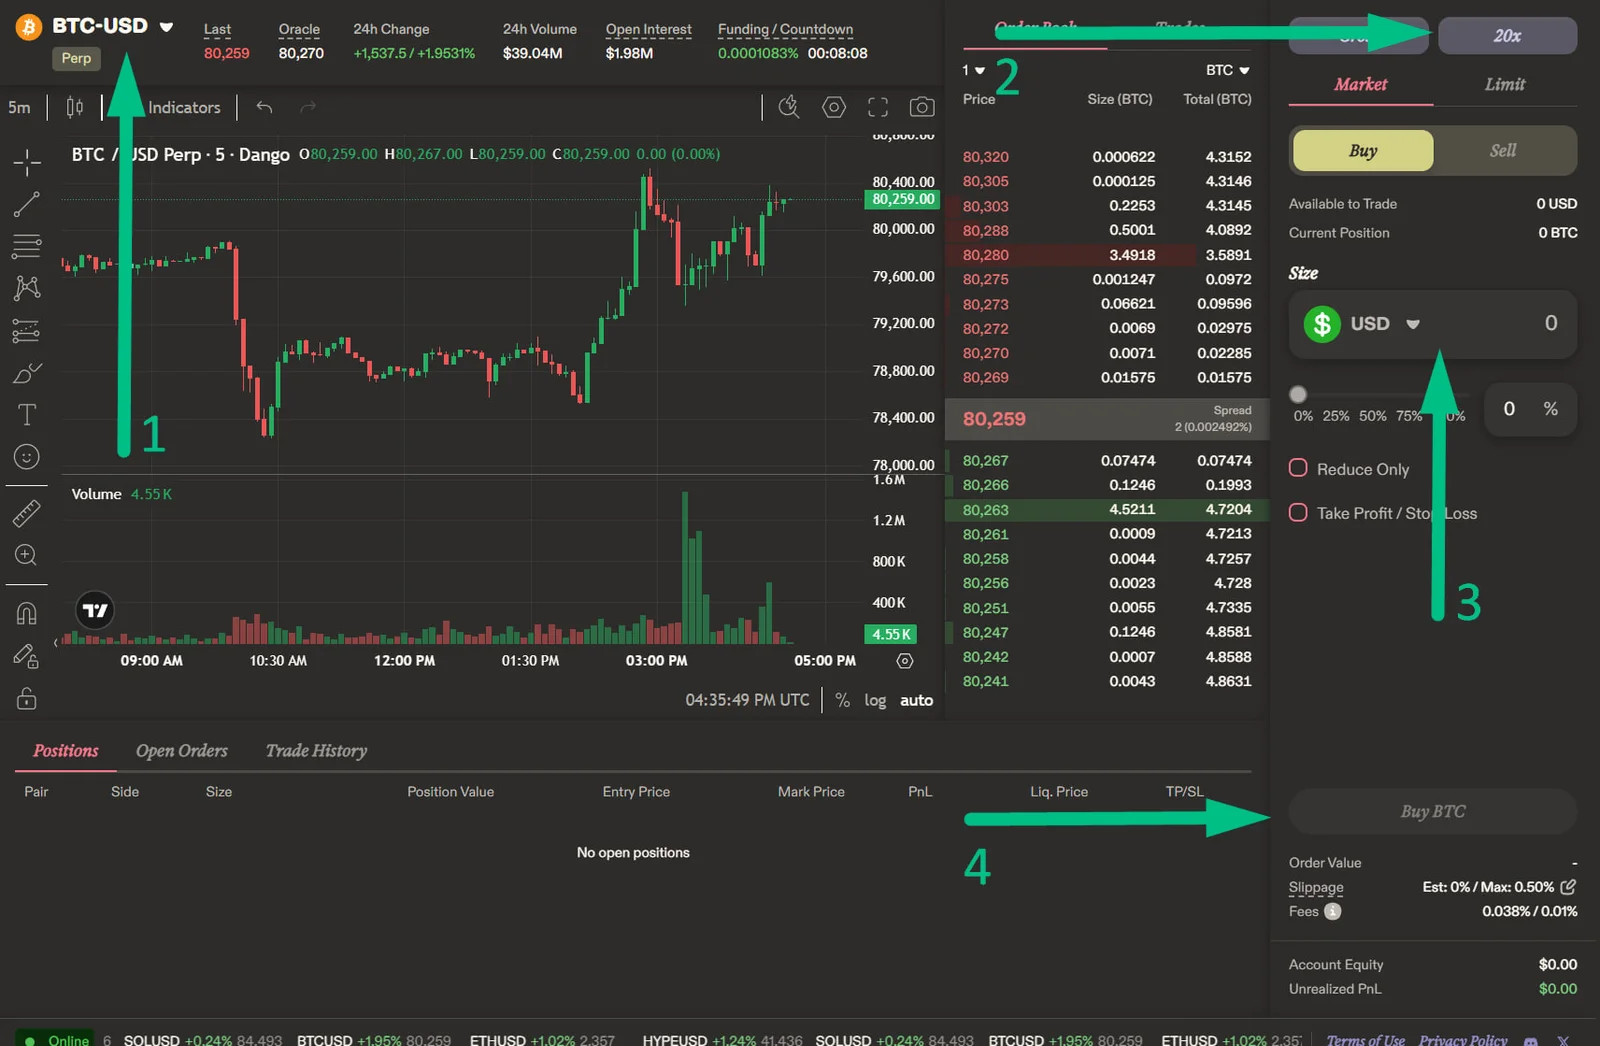This screenshot has height=1046, width=1600.
Task: Open the Open Orders tab
Action: click(x=182, y=751)
